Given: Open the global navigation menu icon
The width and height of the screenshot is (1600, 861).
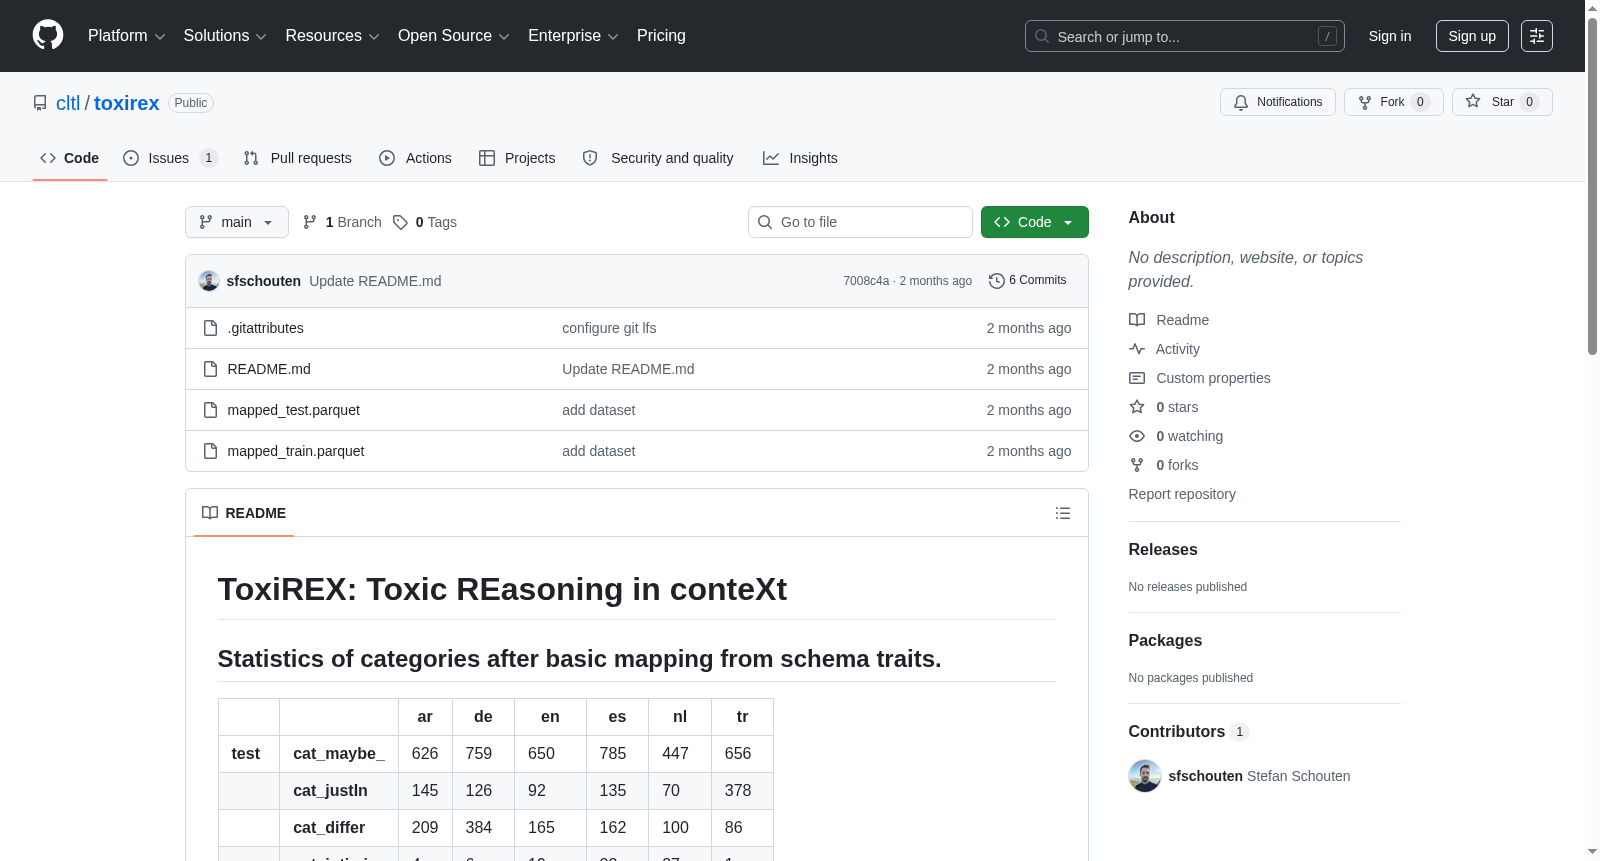Looking at the screenshot, I should [x=1537, y=36].
